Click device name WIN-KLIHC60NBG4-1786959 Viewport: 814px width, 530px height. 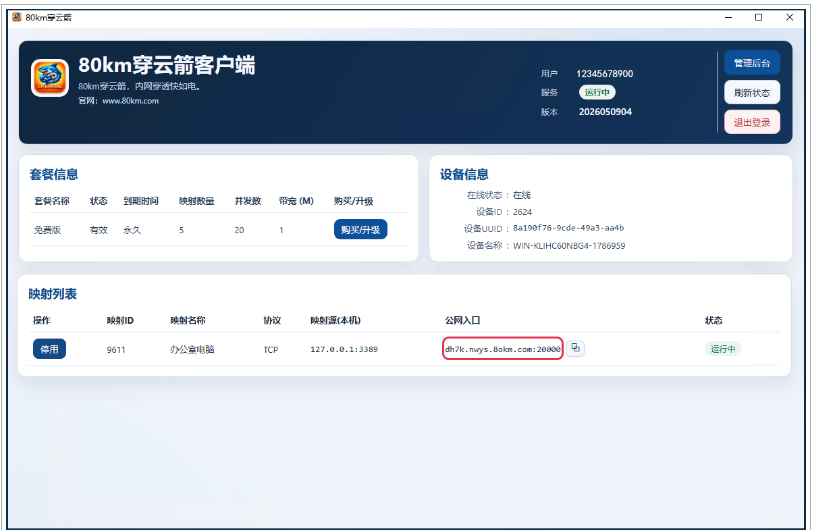(x=569, y=246)
